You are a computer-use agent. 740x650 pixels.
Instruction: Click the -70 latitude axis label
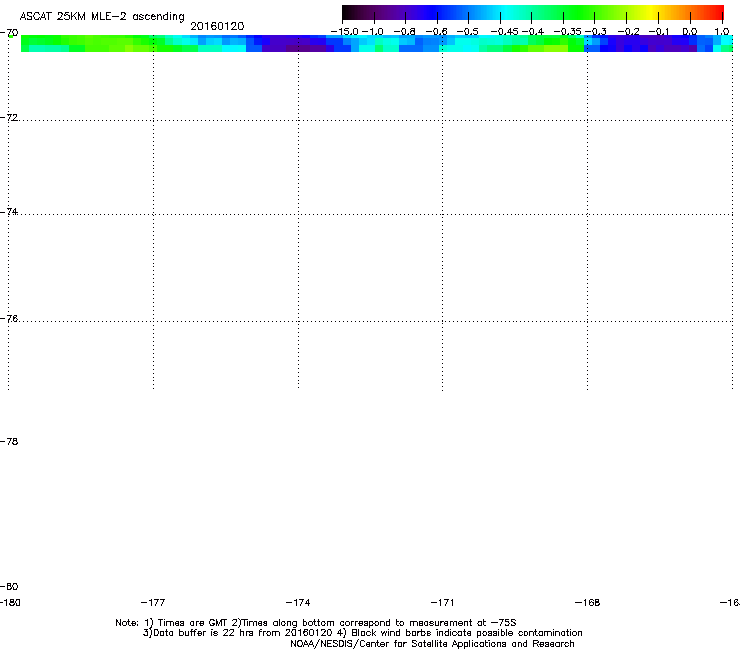[9, 33]
